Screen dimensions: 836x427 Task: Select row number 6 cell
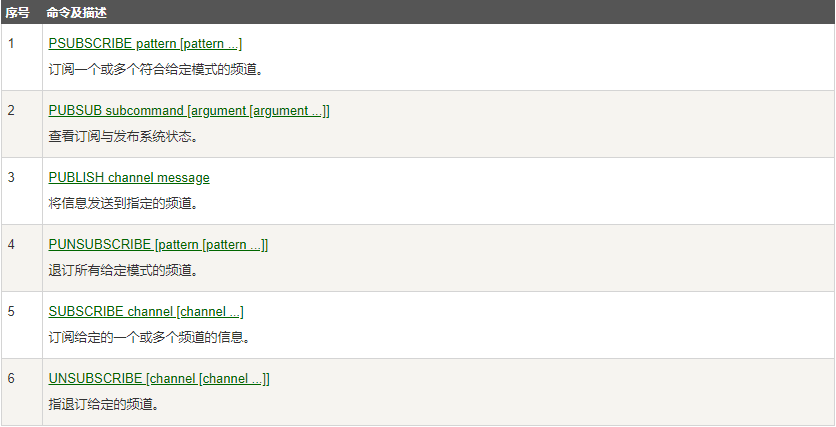click(21, 392)
